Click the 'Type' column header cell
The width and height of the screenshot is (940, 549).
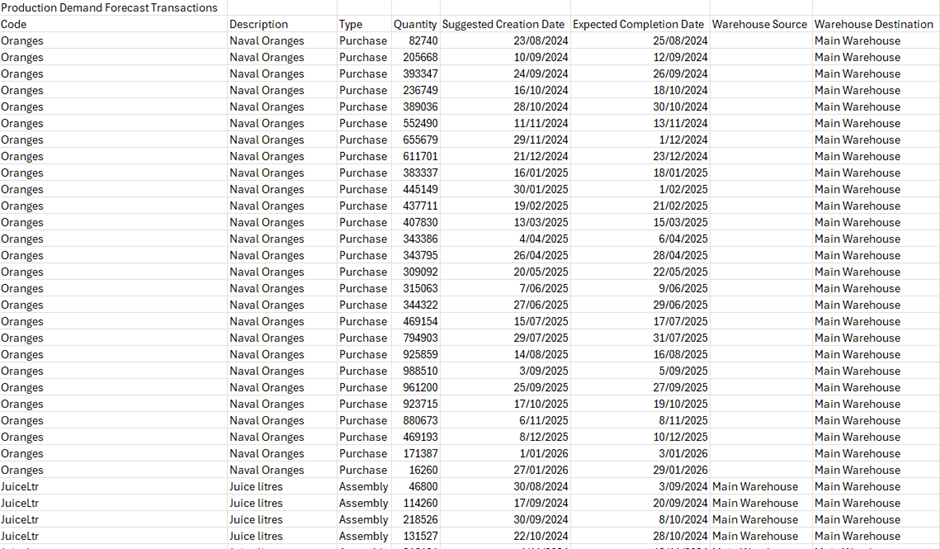coord(350,24)
